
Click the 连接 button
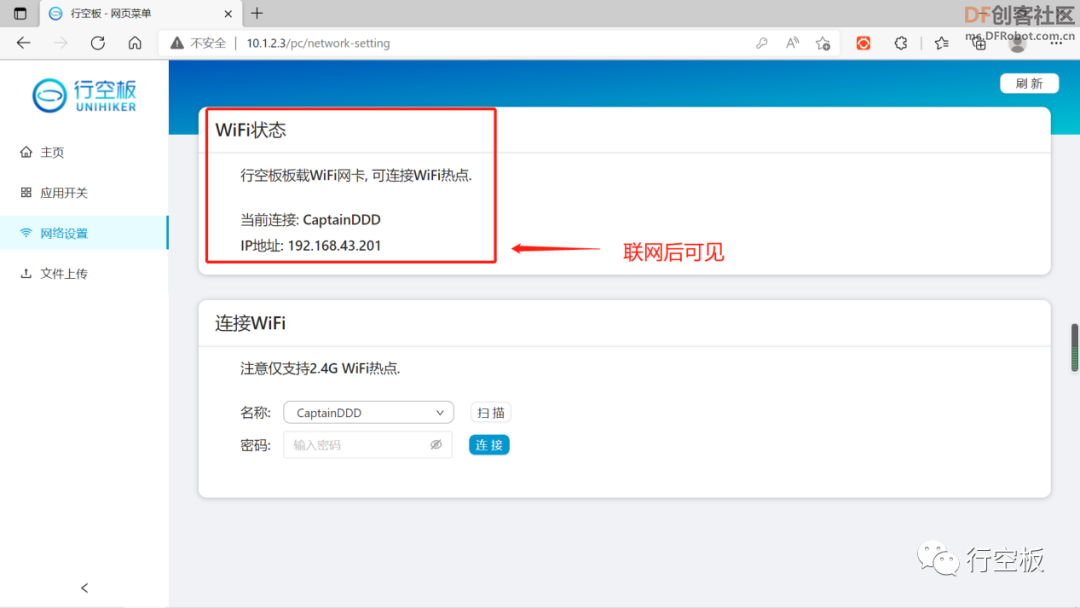click(x=489, y=445)
